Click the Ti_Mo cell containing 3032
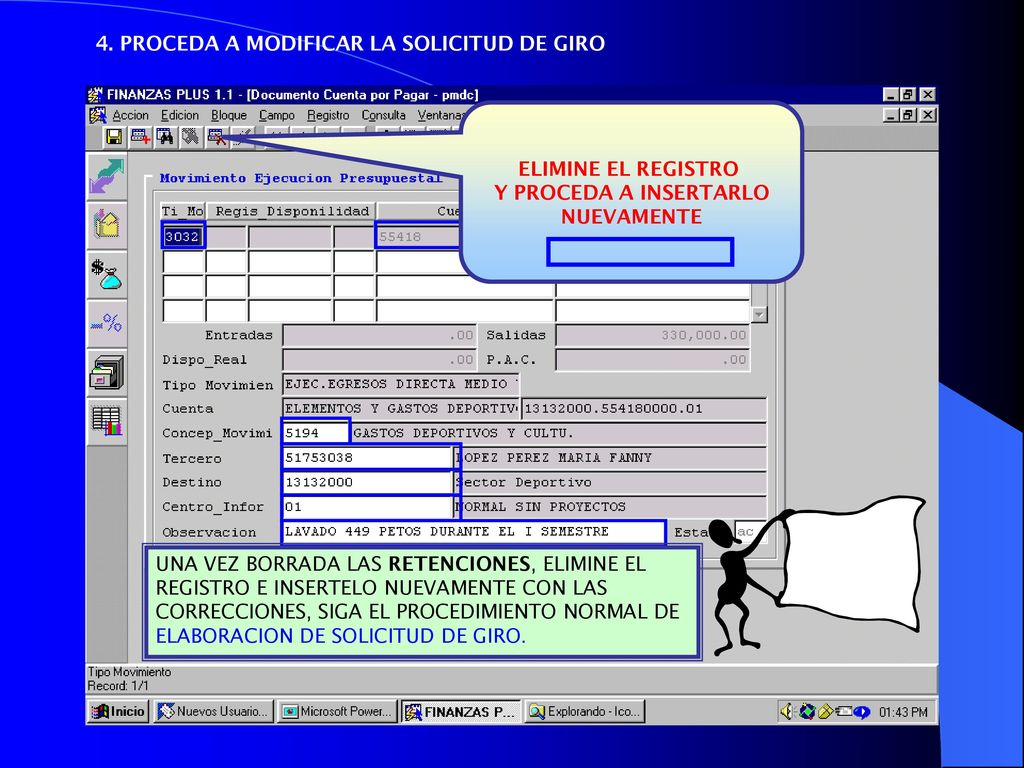 (x=183, y=236)
